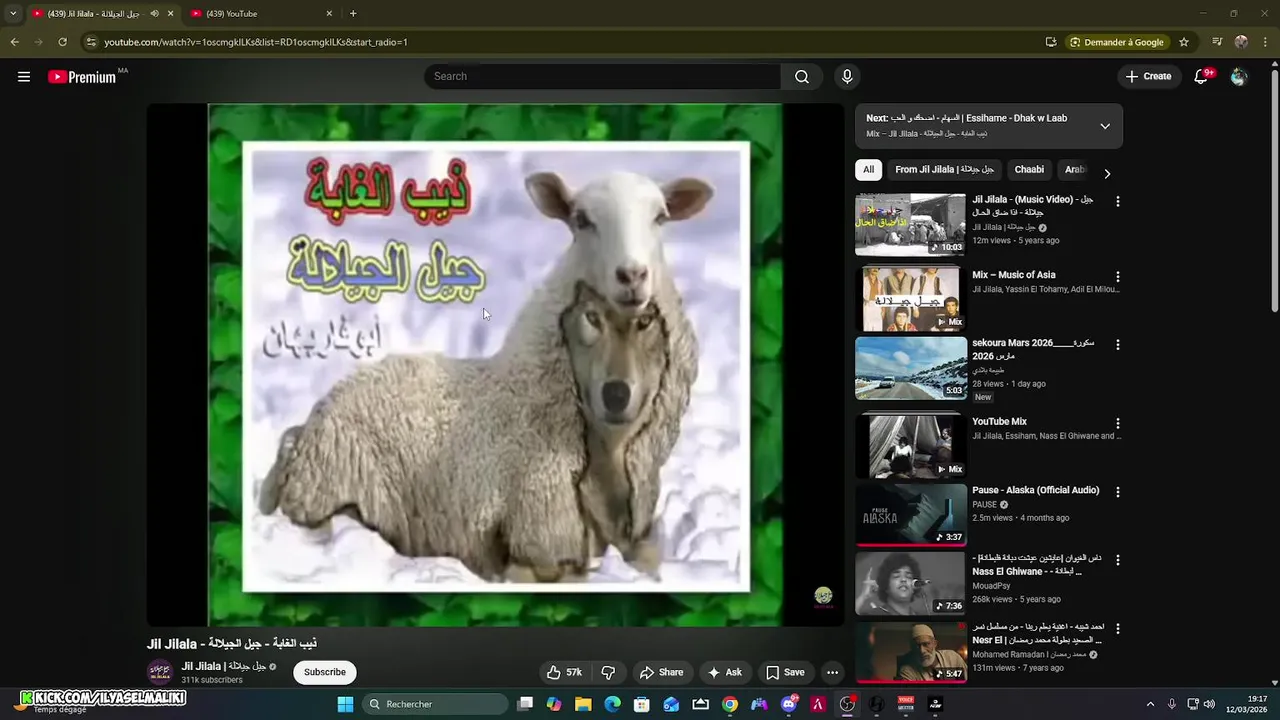Click the search magnifier button
The image size is (1280, 720).
[802, 77]
